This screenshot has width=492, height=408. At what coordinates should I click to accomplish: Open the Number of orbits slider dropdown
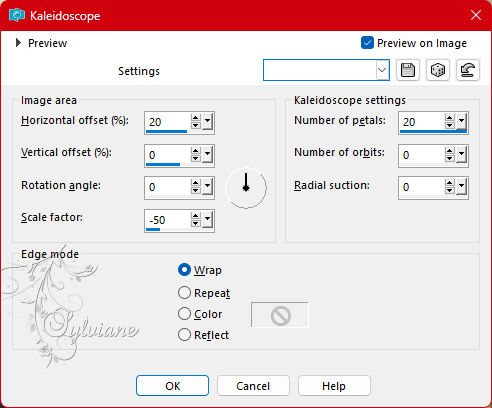(x=461, y=155)
